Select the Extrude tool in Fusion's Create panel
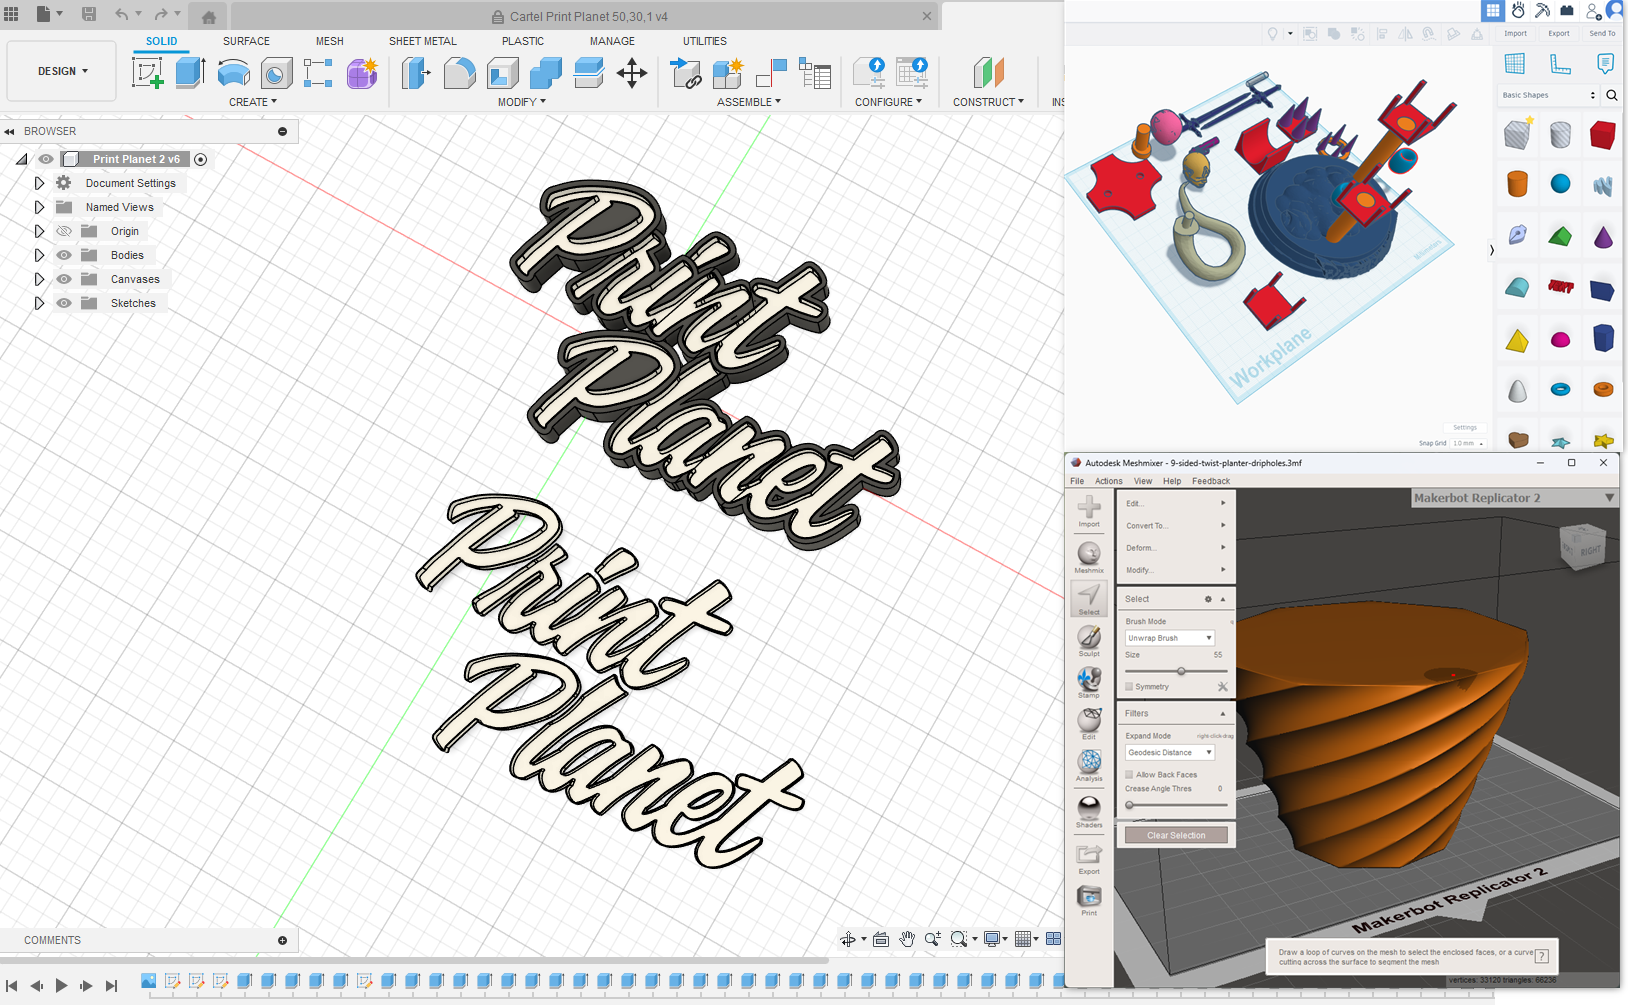Image resolution: width=1628 pixels, height=1005 pixels. 190,72
